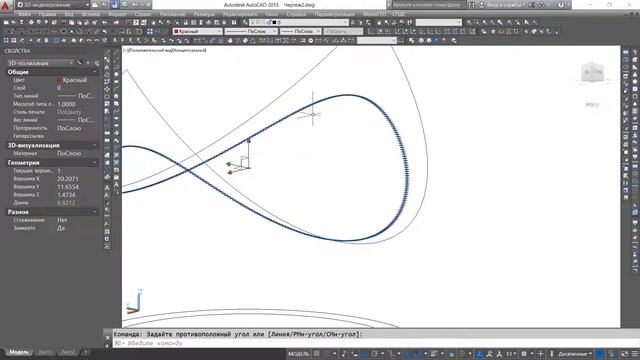Open ПоЦвету plot style dropdown
Screen dimensions: 640x360
343,31
